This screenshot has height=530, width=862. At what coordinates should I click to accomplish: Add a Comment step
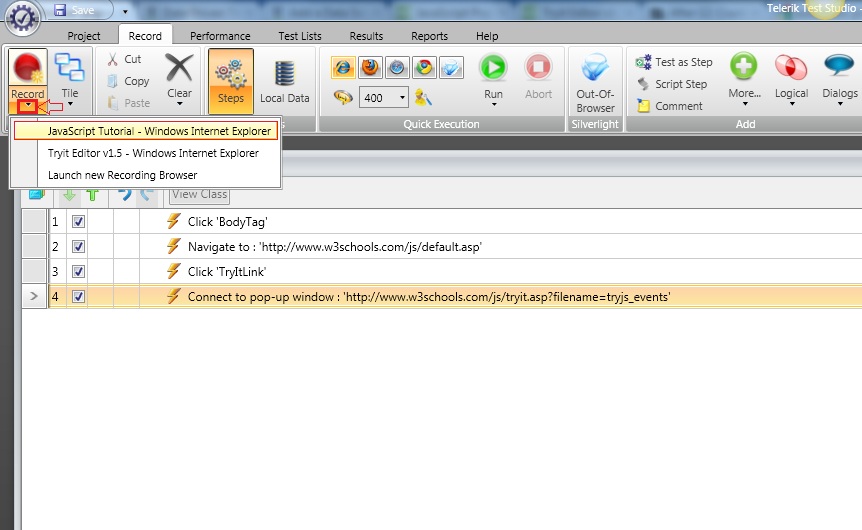click(670, 106)
